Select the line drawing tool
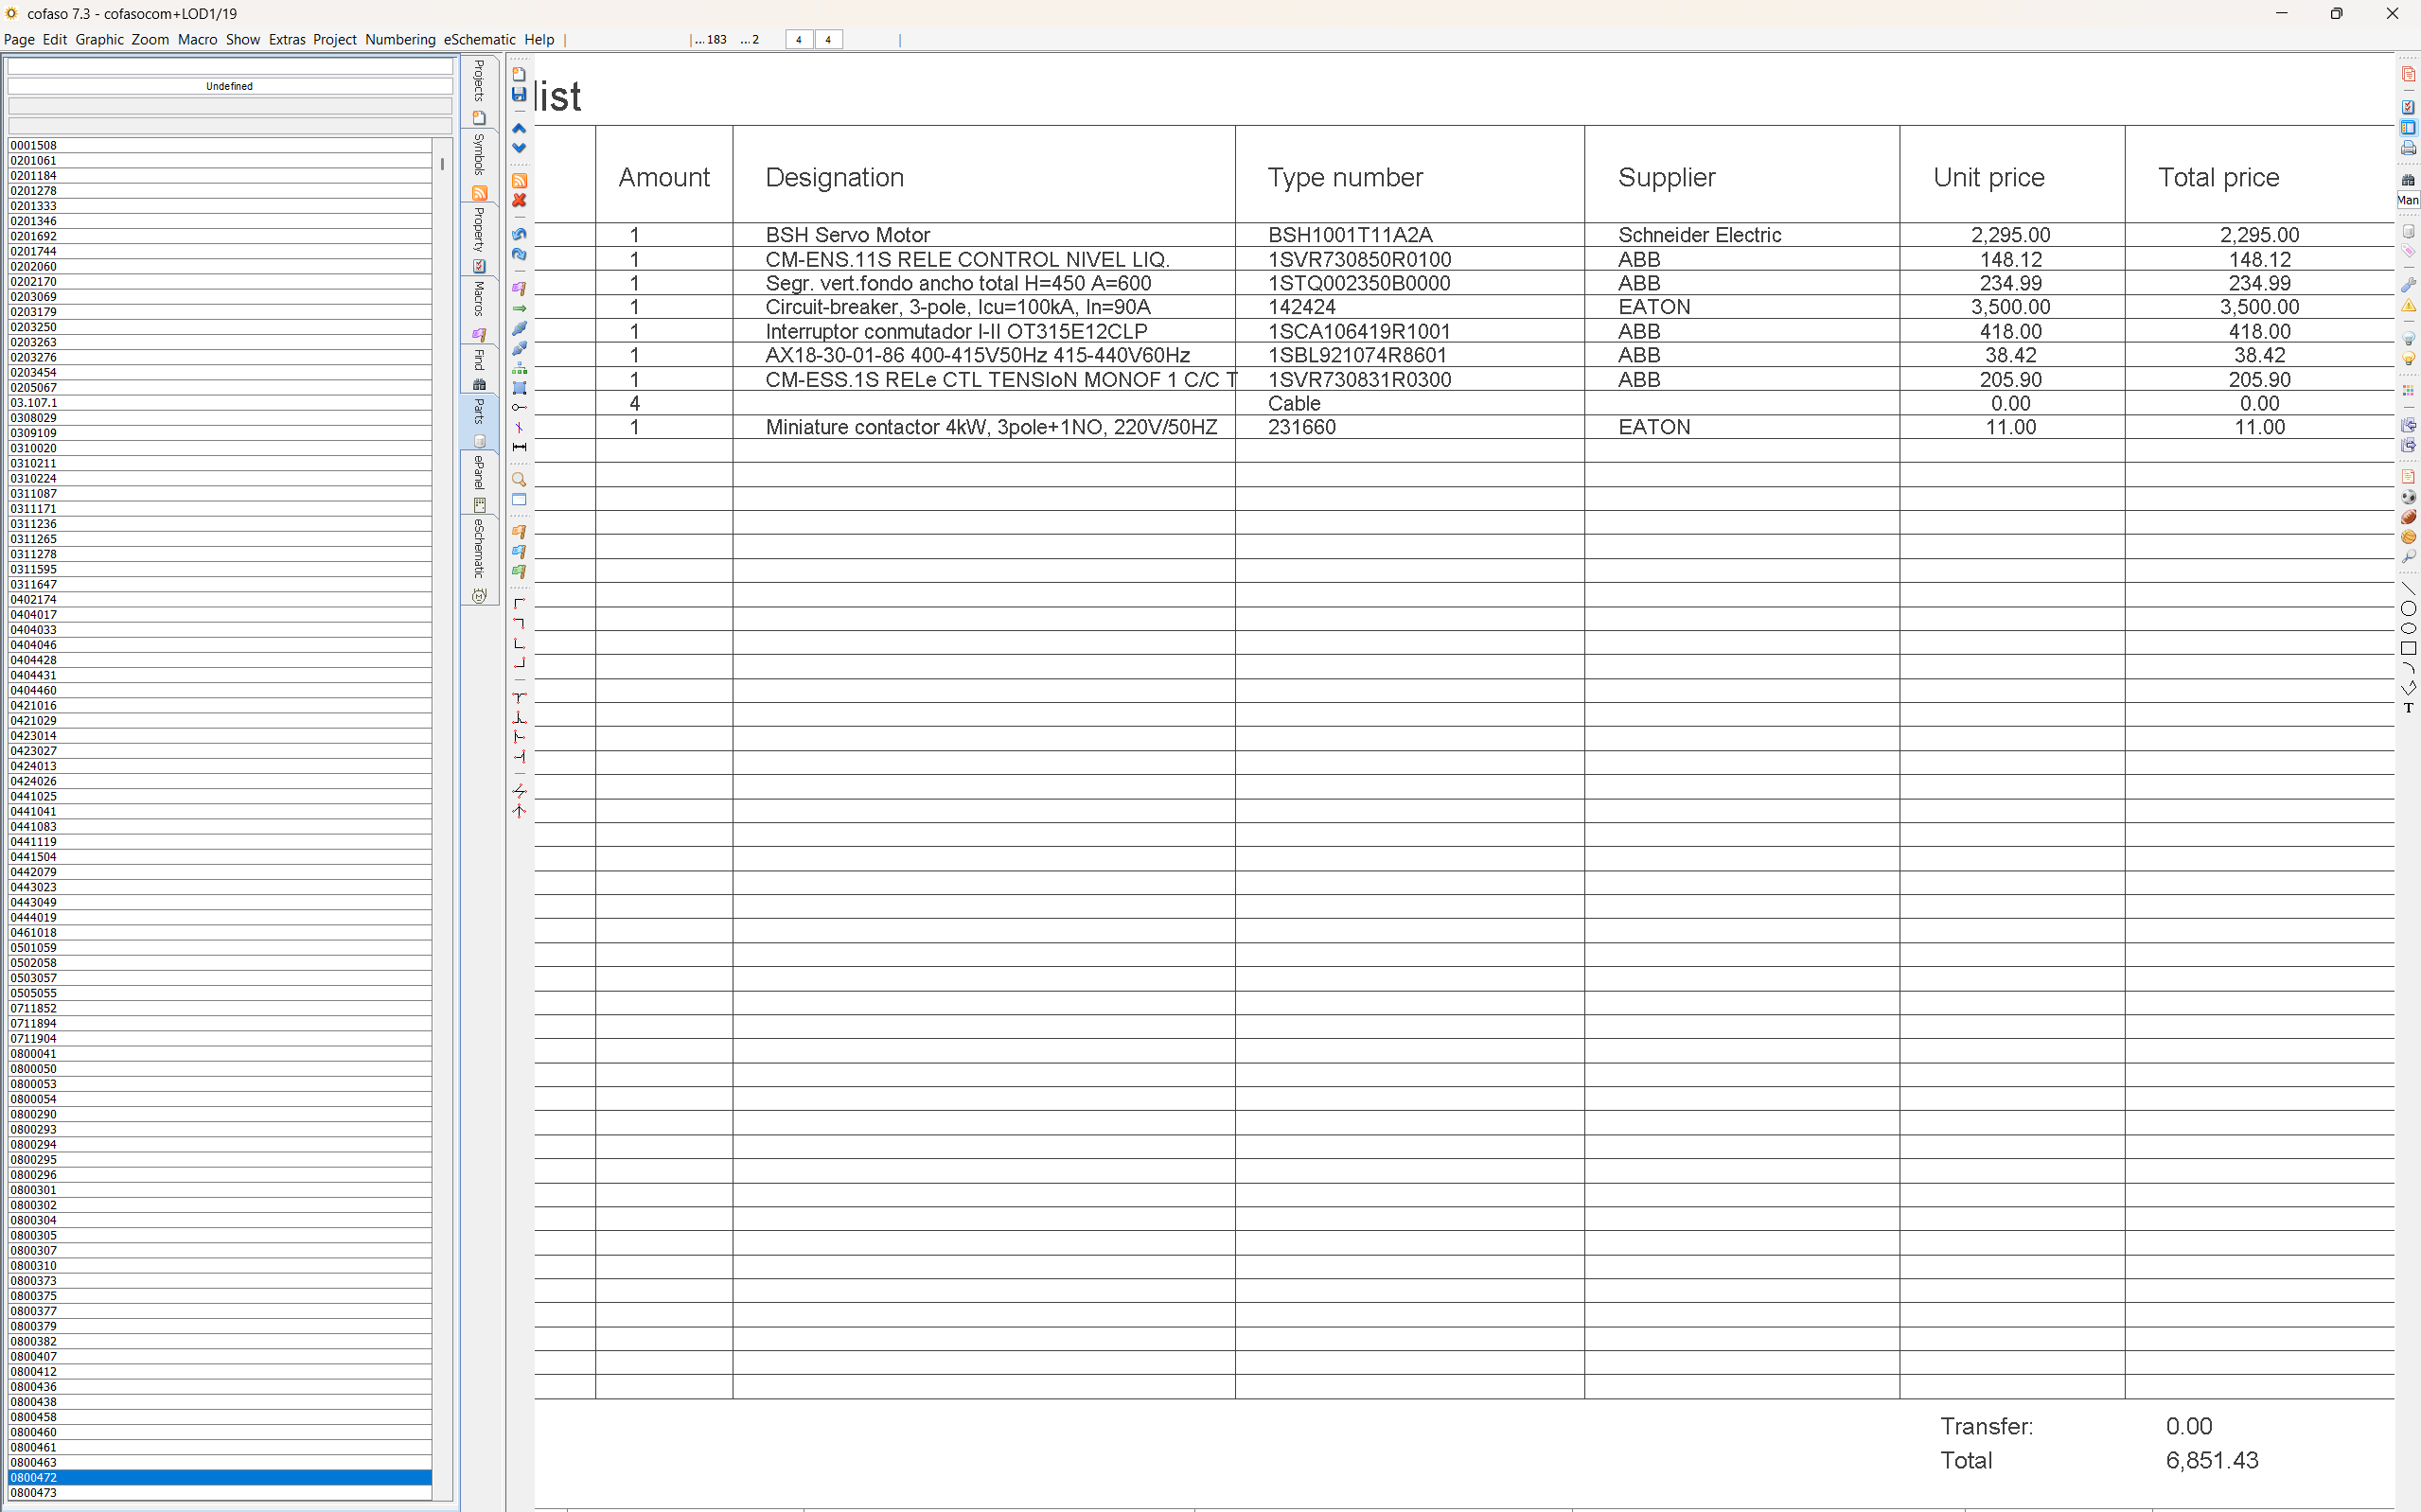This screenshot has width=2421, height=1512. click(2408, 589)
